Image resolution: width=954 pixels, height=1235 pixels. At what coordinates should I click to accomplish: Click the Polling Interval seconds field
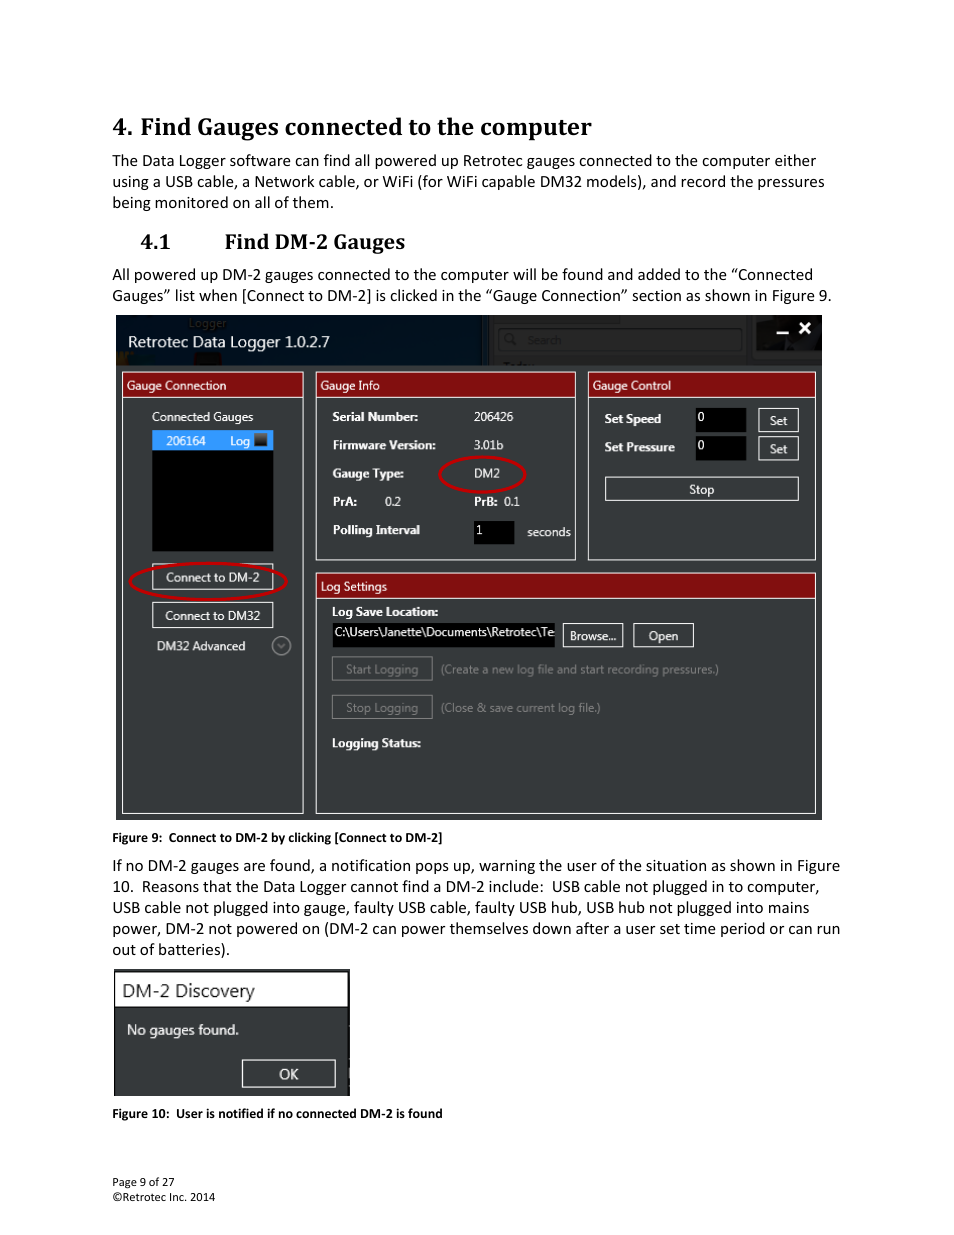tap(494, 531)
